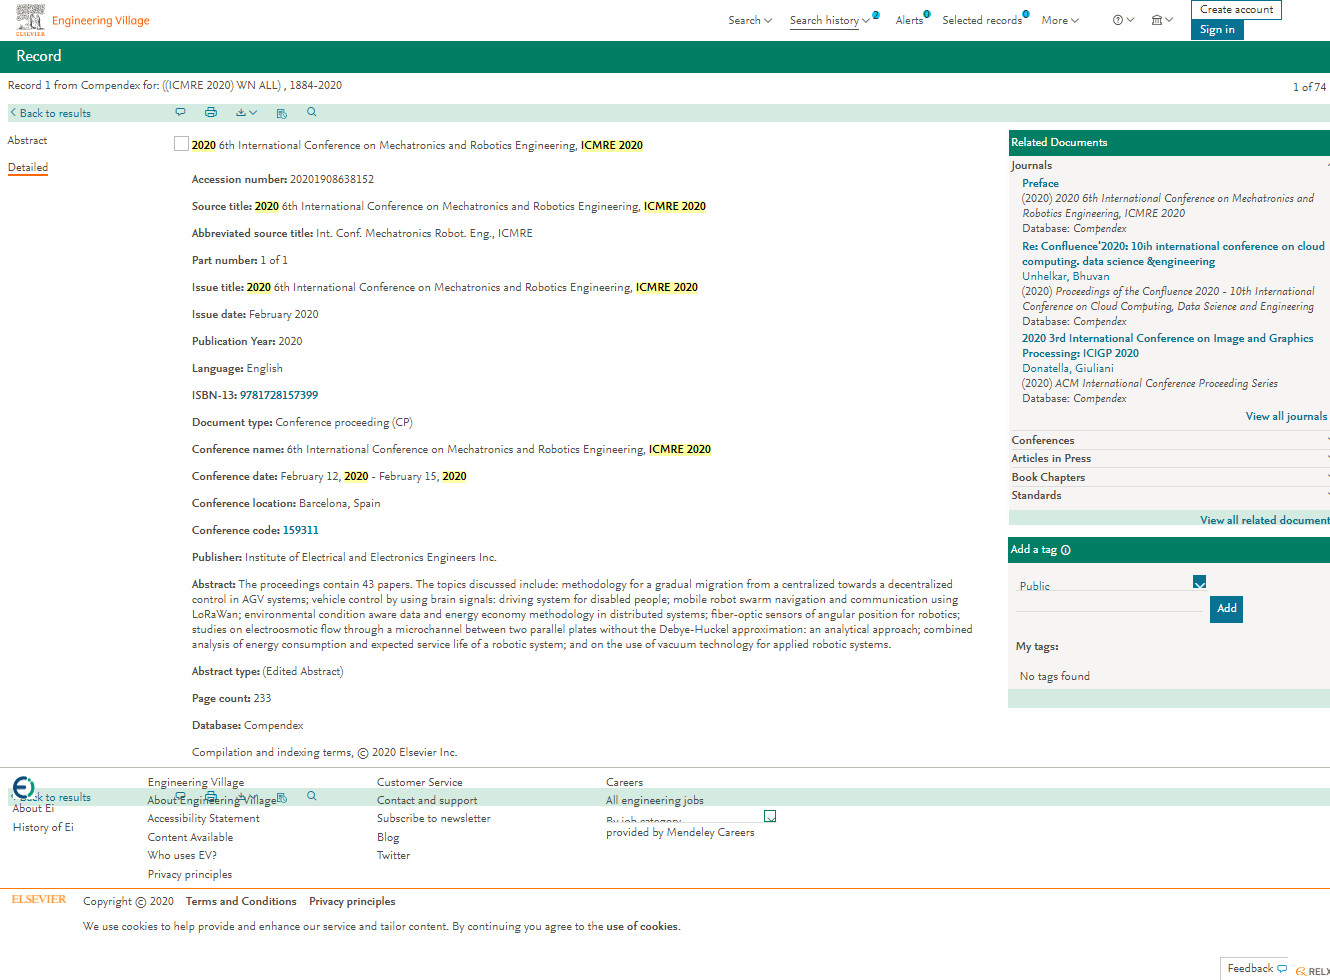Open the Alerts menu item
Screen dimensions: 1330x980
point(909,20)
